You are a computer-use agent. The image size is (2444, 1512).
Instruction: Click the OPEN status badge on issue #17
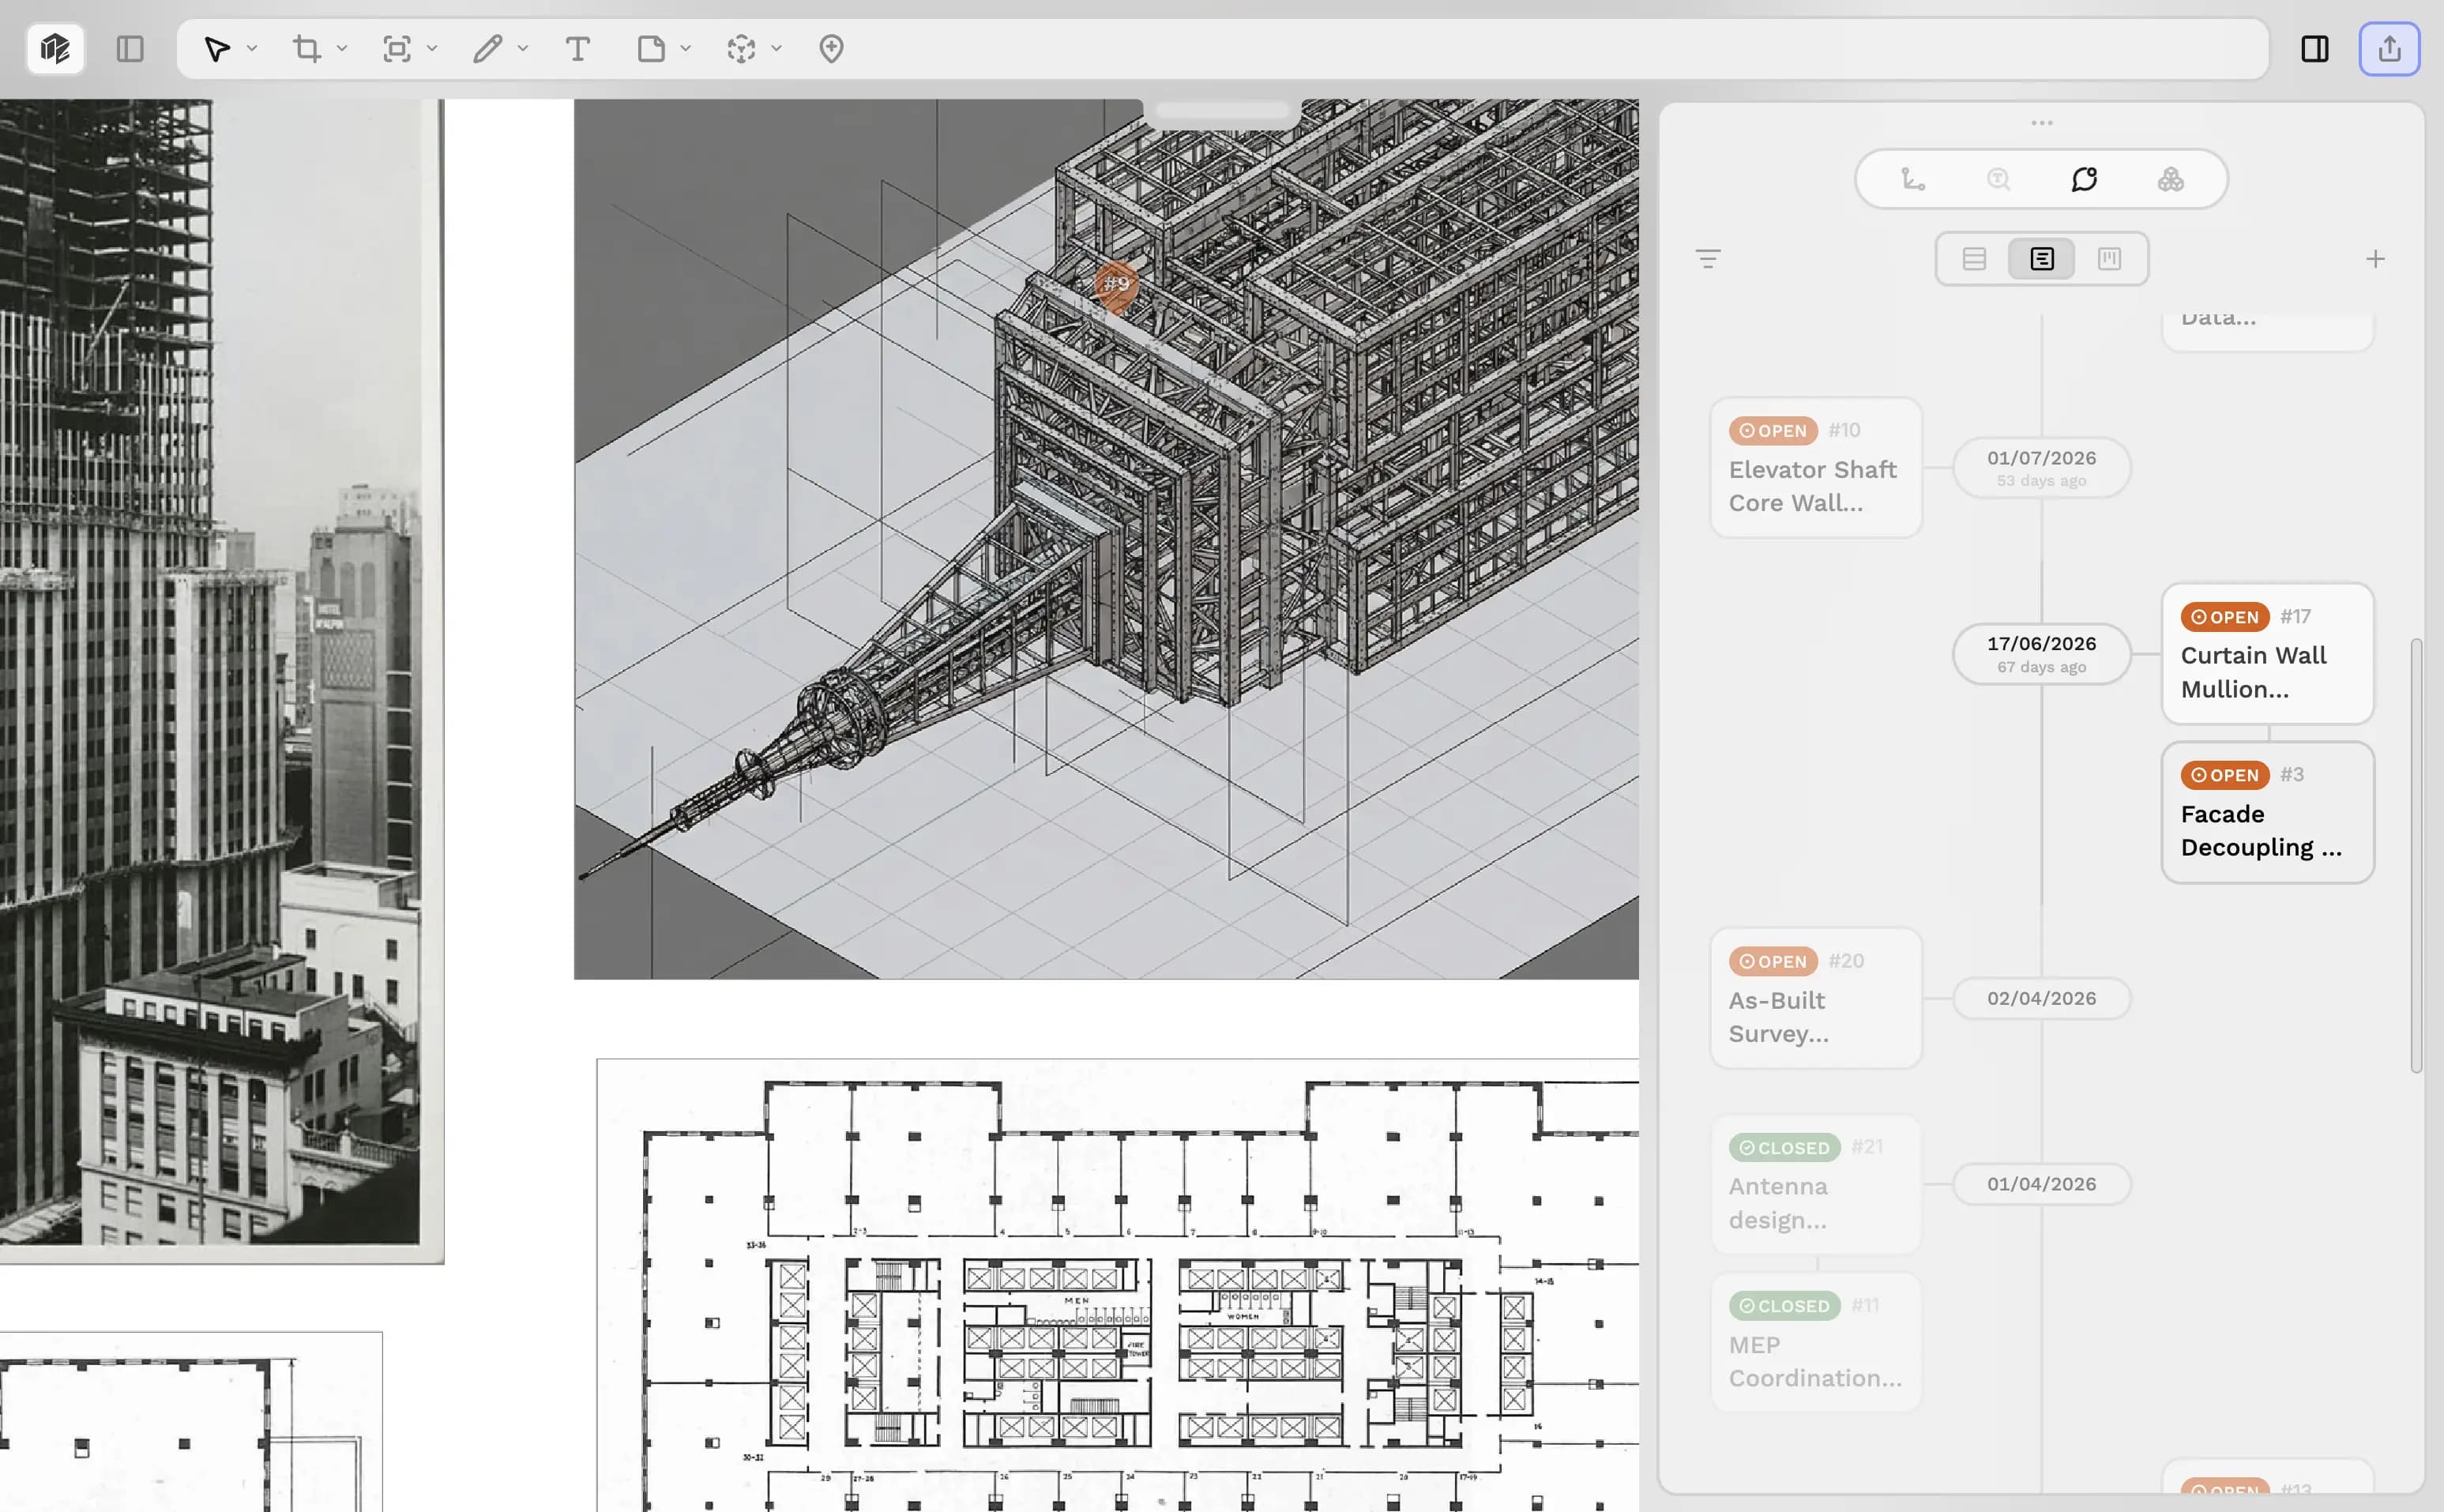2224,617
